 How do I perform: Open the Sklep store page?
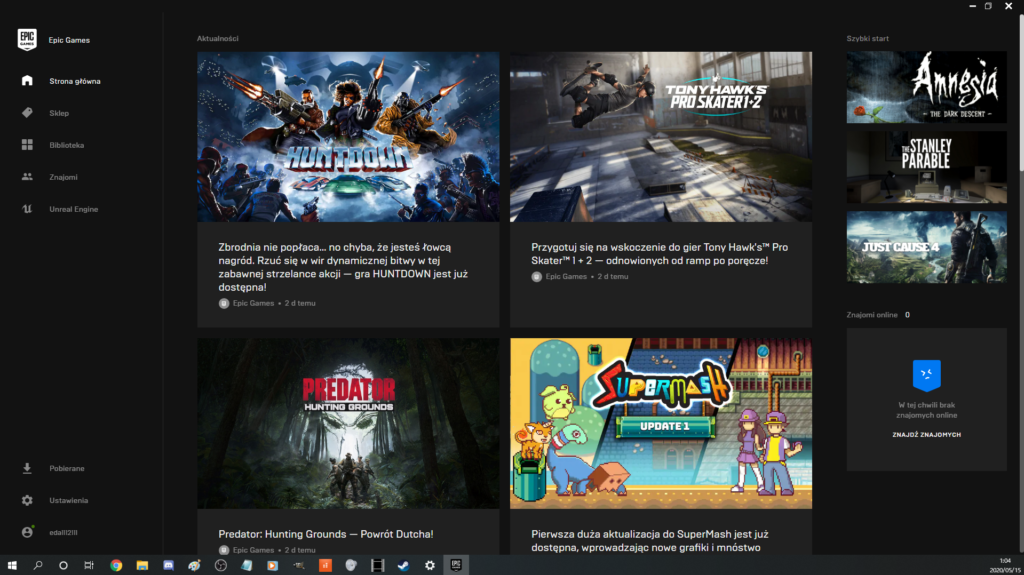tap(59, 113)
